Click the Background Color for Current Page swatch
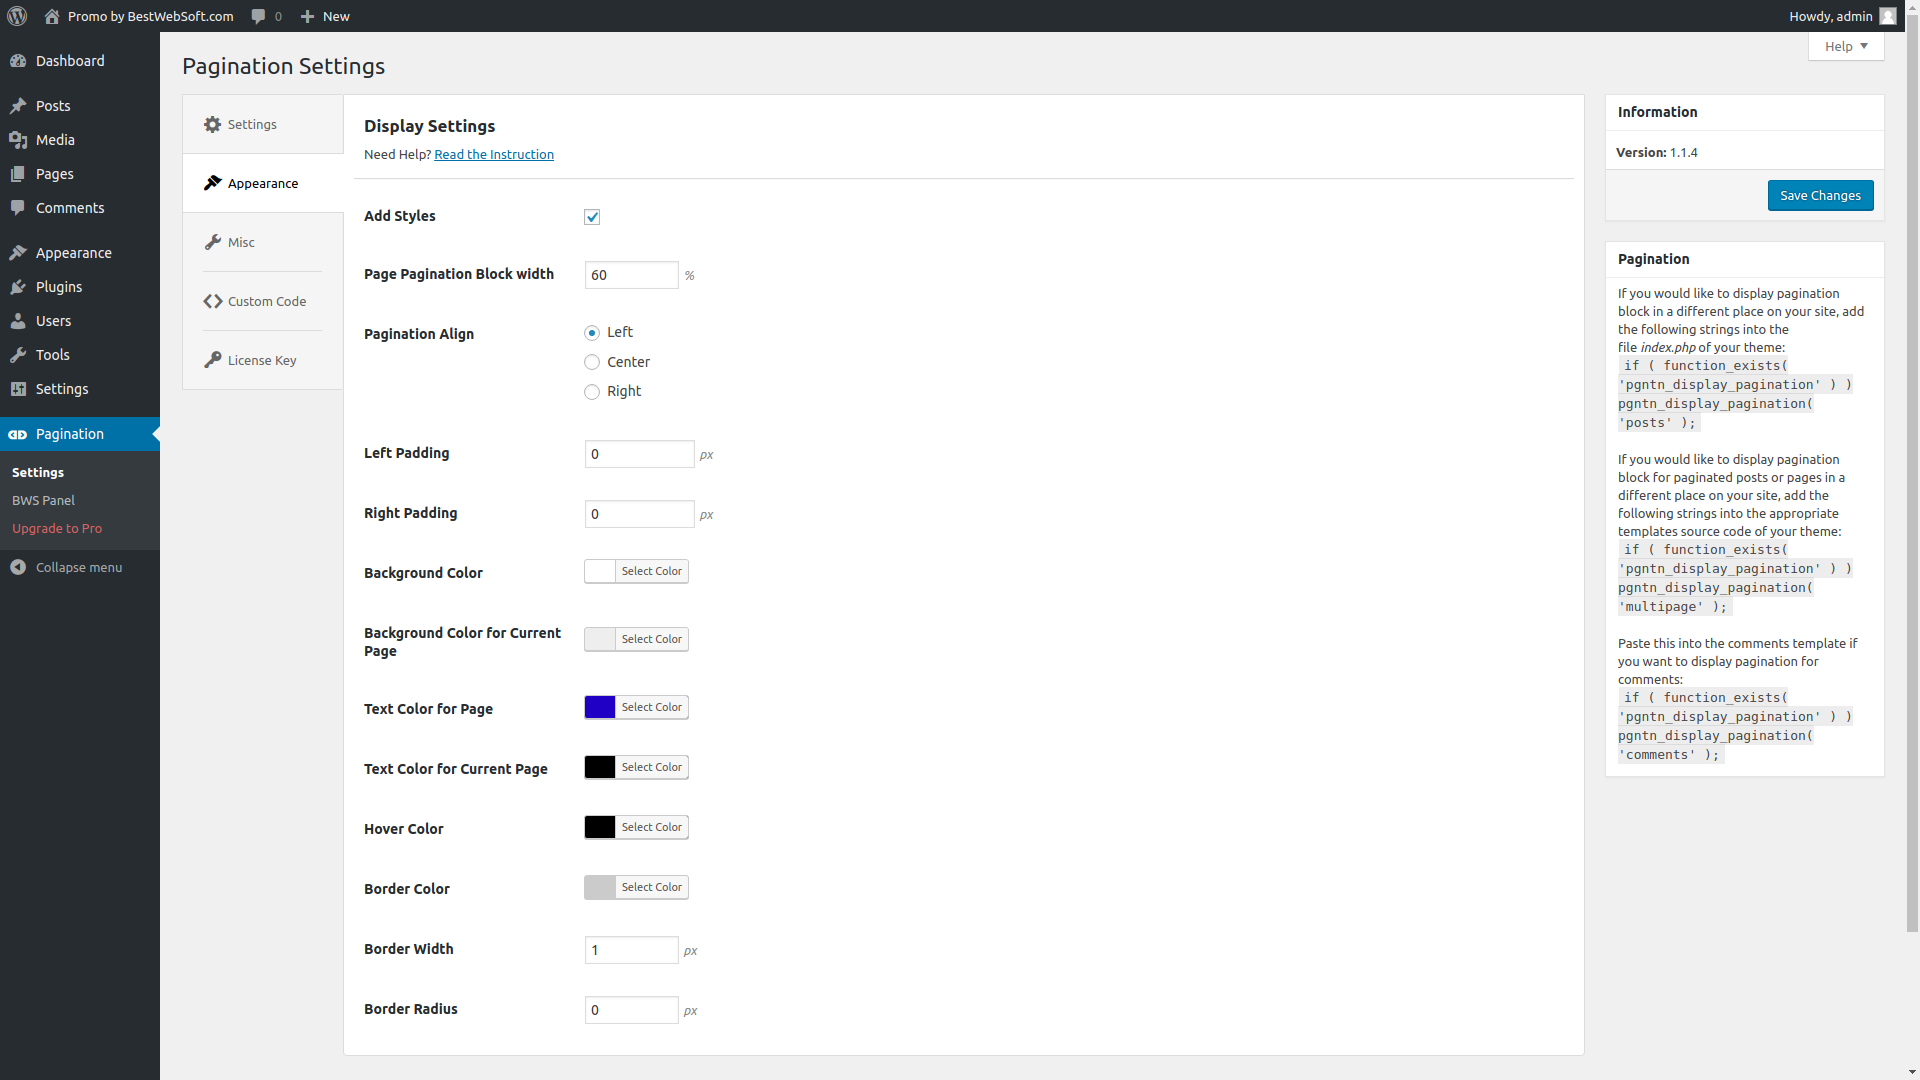 click(600, 639)
